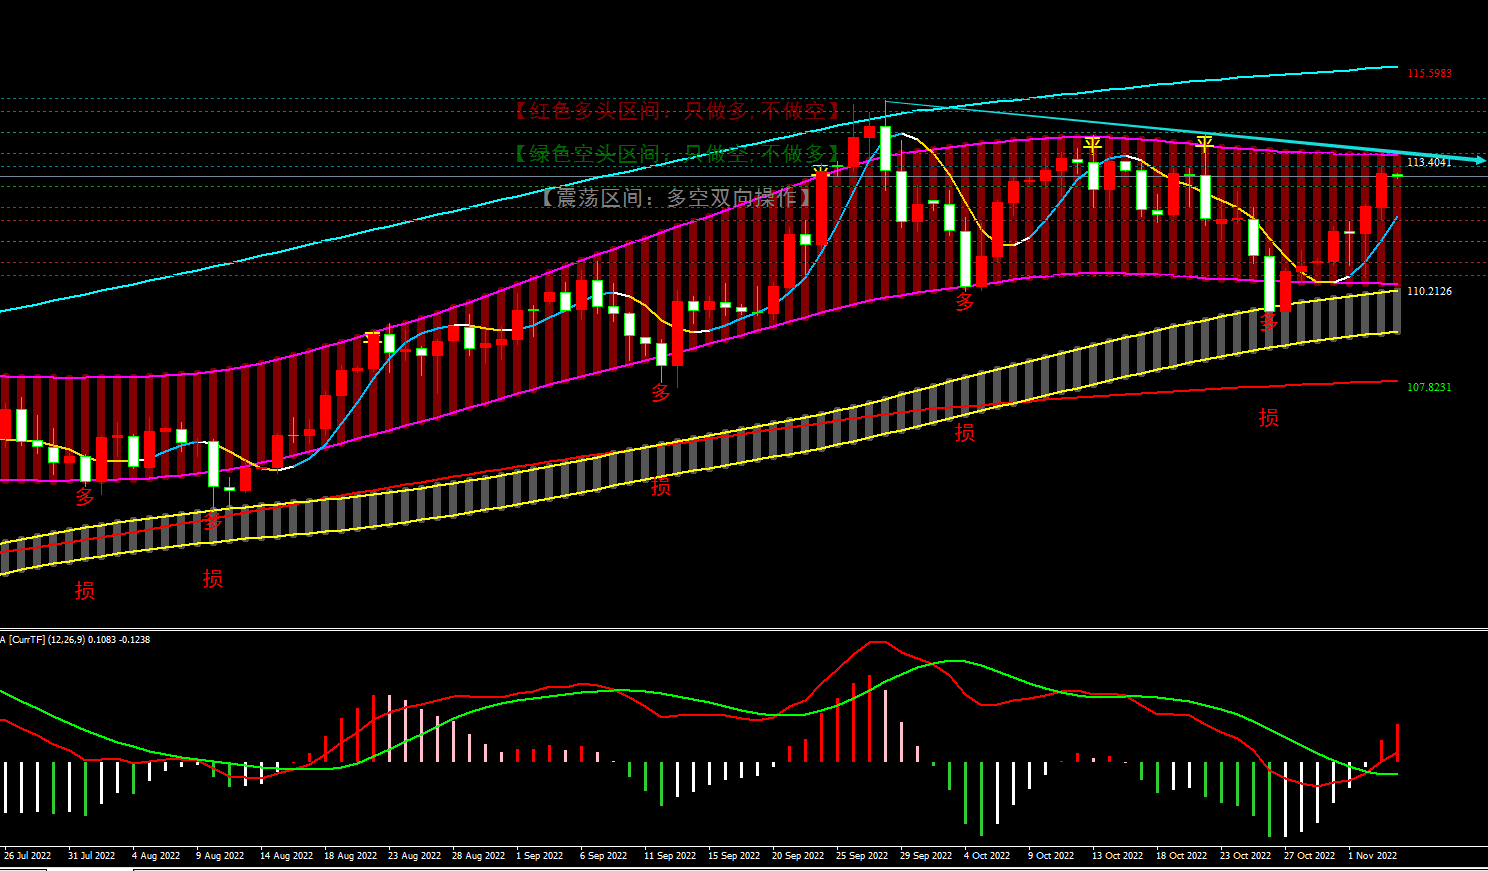
Task: Click the green 107.8231 price label
Action: [x=1429, y=387]
